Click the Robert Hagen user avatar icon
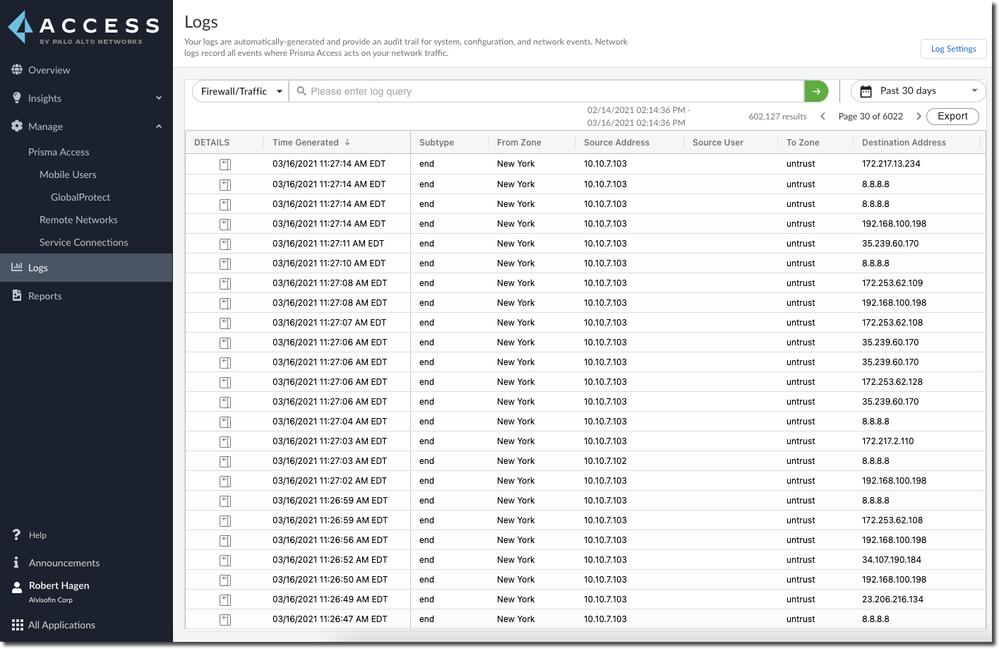 pos(17,587)
